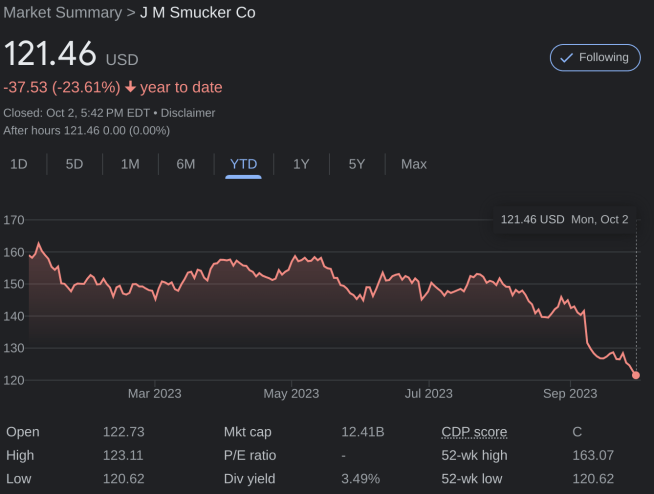Click the P/E ratio label
This screenshot has height=494, width=654.
click(x=250, y=455)
